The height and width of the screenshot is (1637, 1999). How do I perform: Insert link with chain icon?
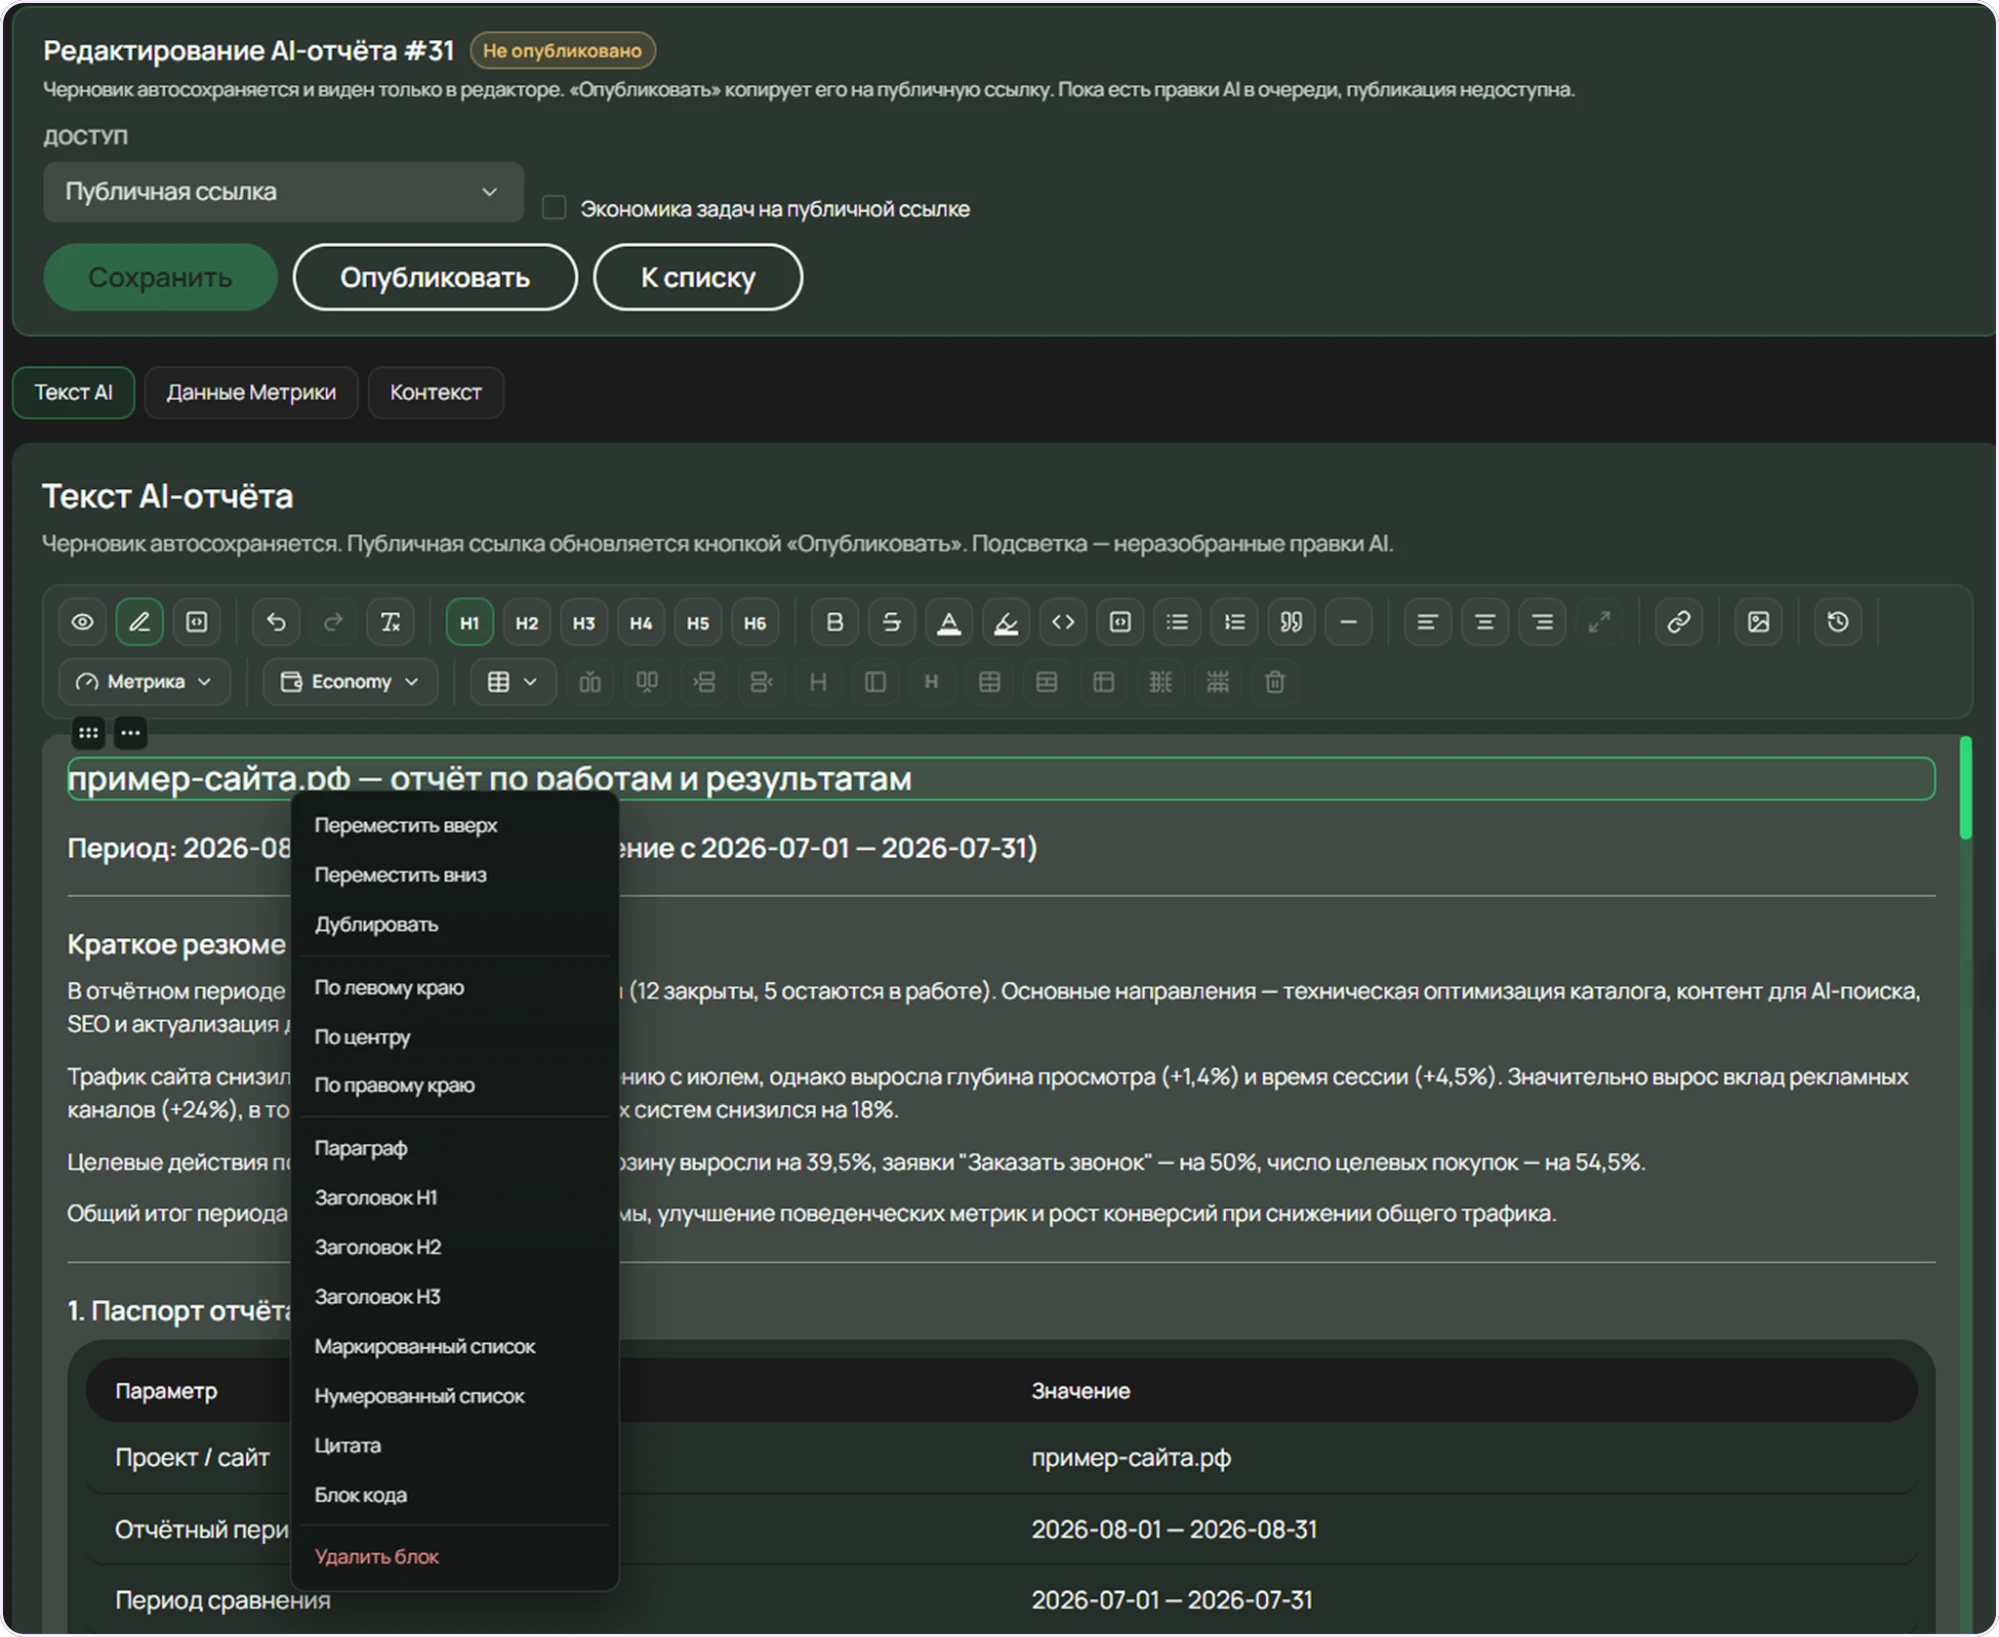(x=1678, y=622)
